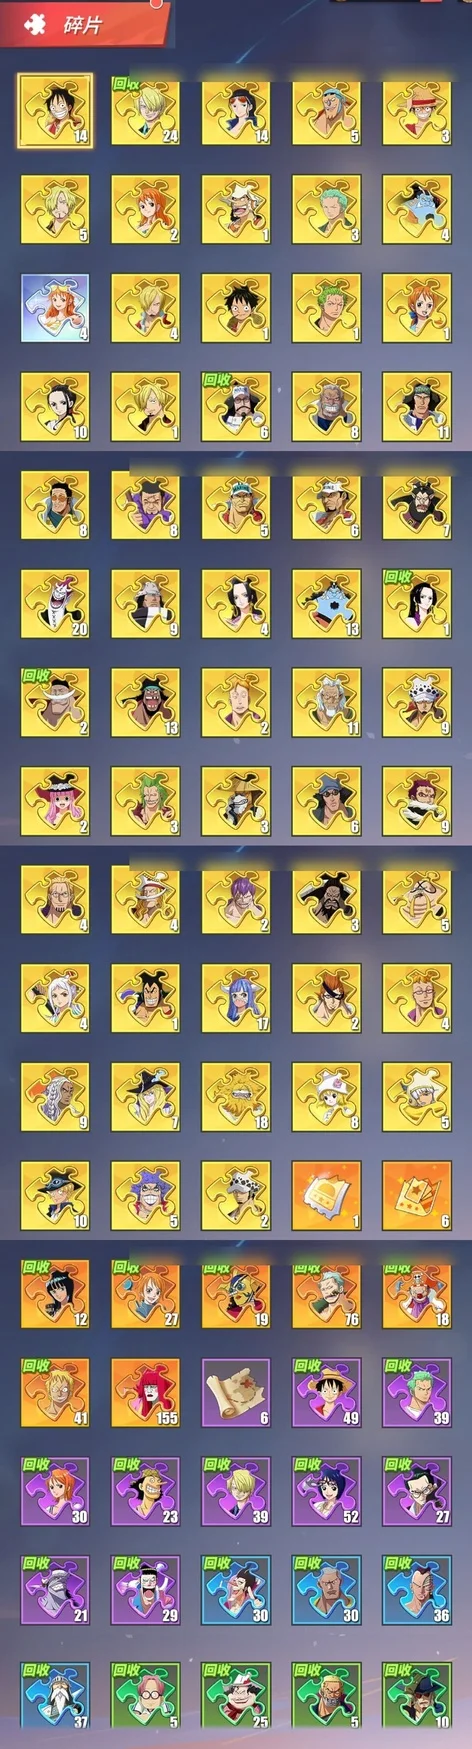Choose the gold Blackbeard fragment with count 13

146,703
